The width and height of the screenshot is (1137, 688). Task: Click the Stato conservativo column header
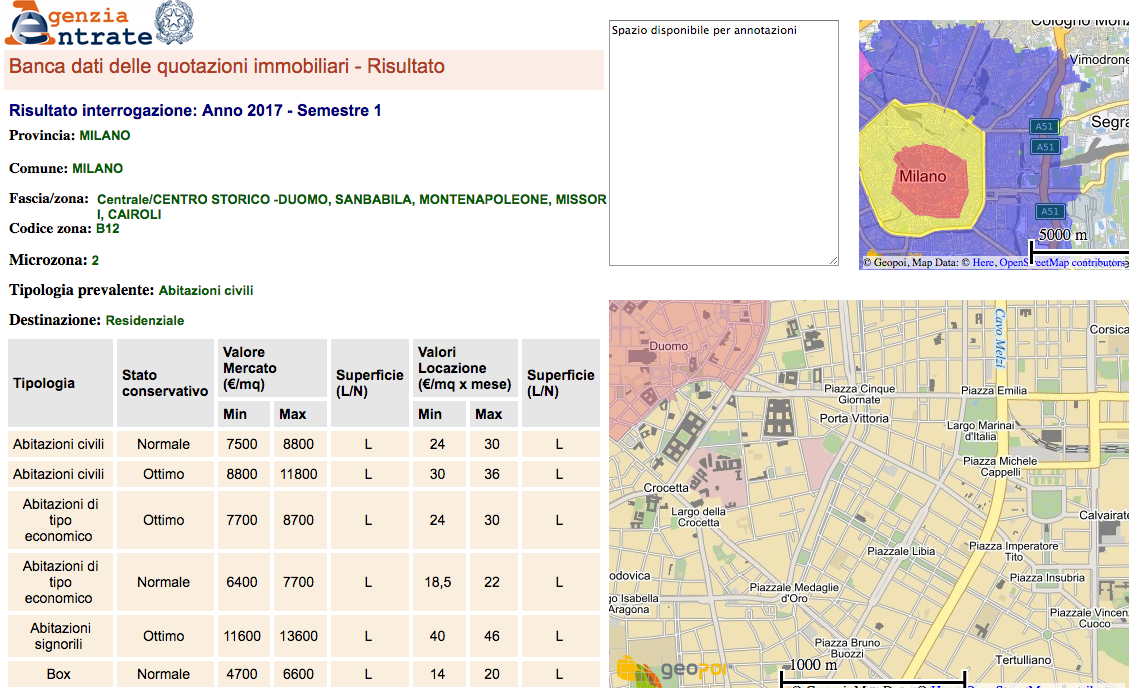(x=165, y=383)
